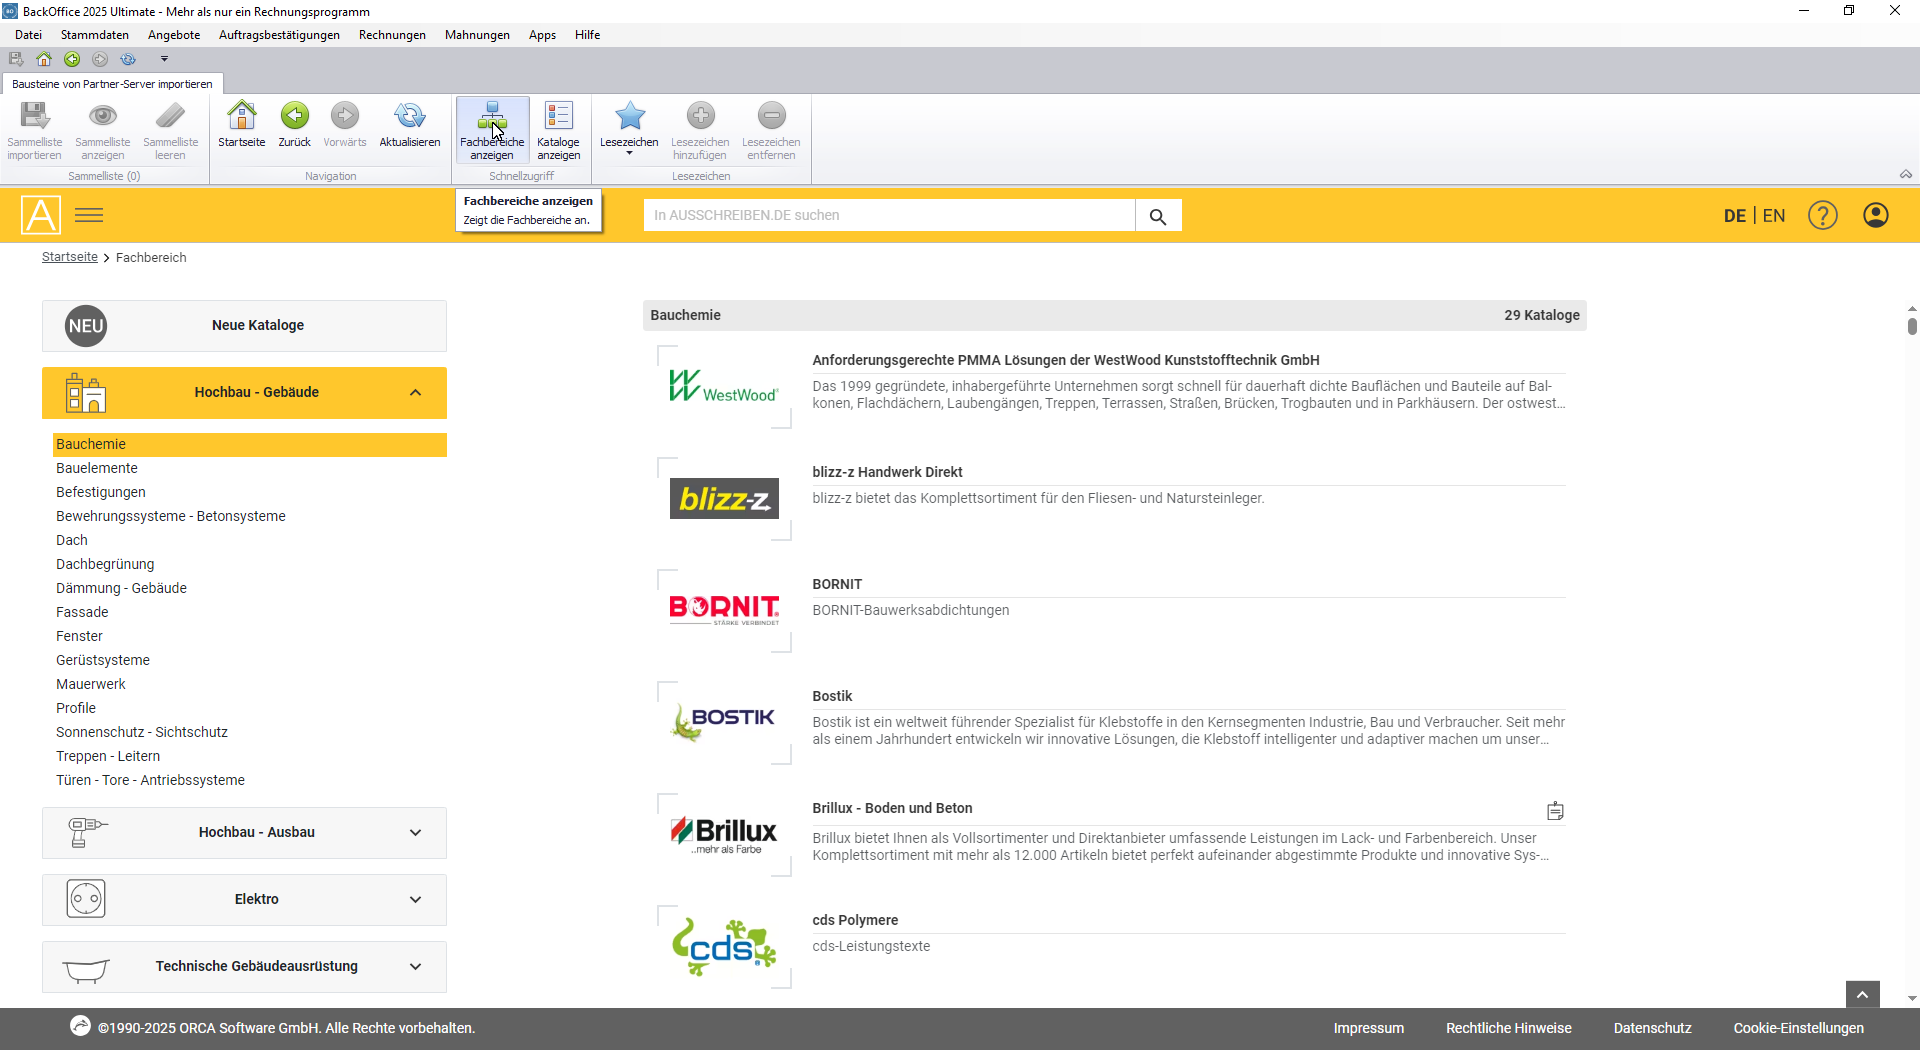Collapse the ribbon with the chevron
This screenshot has width=1920, height=1050.
click(1906, 174)
